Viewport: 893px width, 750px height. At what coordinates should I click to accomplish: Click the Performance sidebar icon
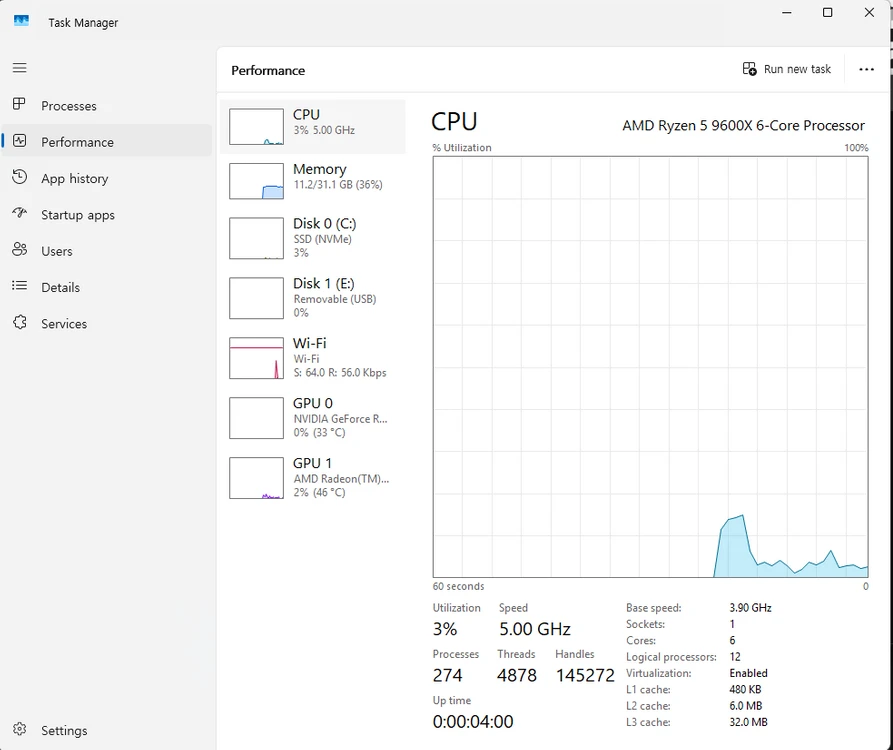(x=19, y=141)
